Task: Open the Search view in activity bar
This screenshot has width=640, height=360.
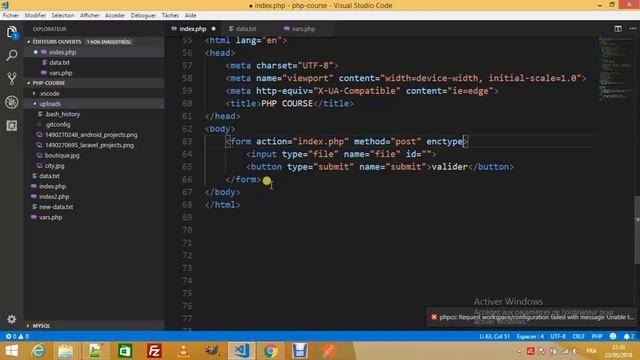Action: (x=12, y=55)
